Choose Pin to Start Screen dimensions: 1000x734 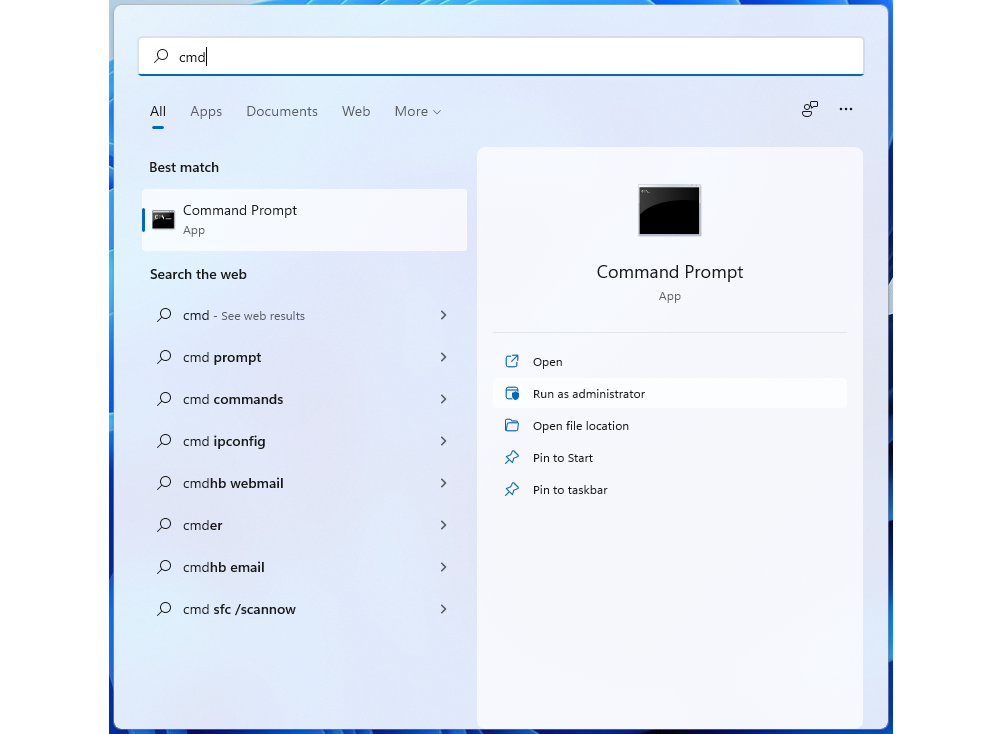[670, 457]
